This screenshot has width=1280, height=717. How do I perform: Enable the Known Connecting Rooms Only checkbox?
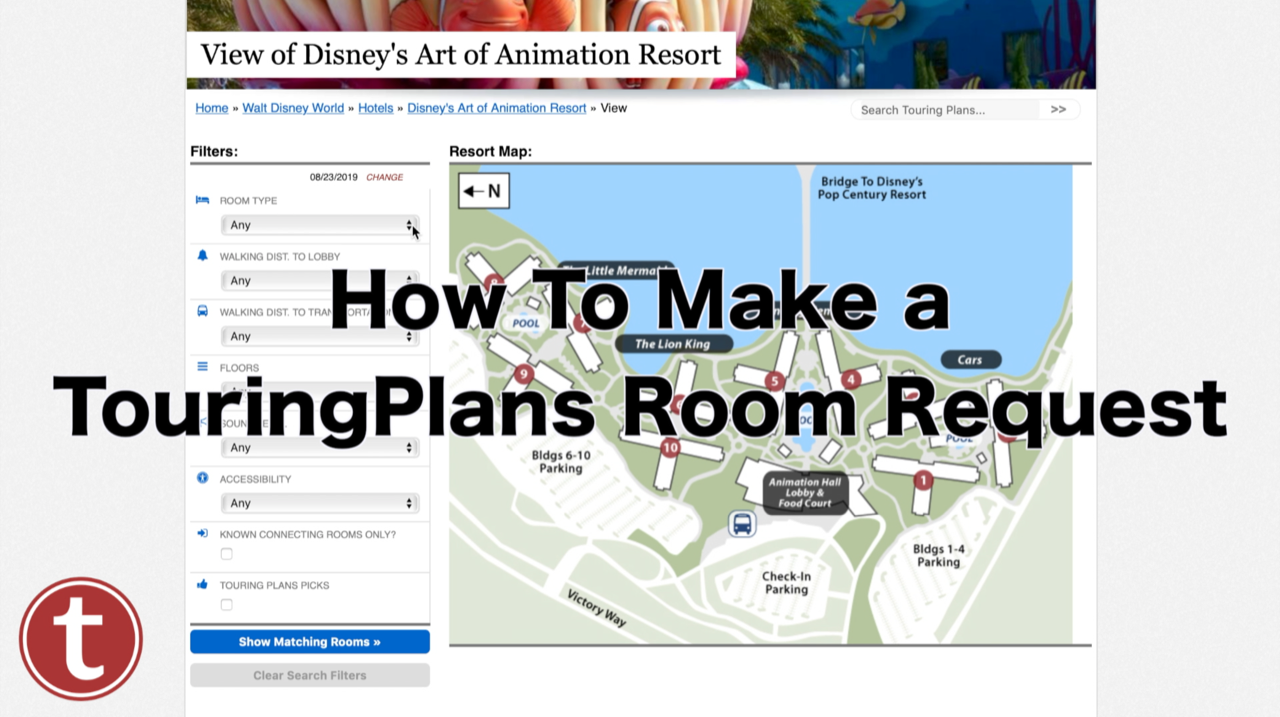pos(226,553)
